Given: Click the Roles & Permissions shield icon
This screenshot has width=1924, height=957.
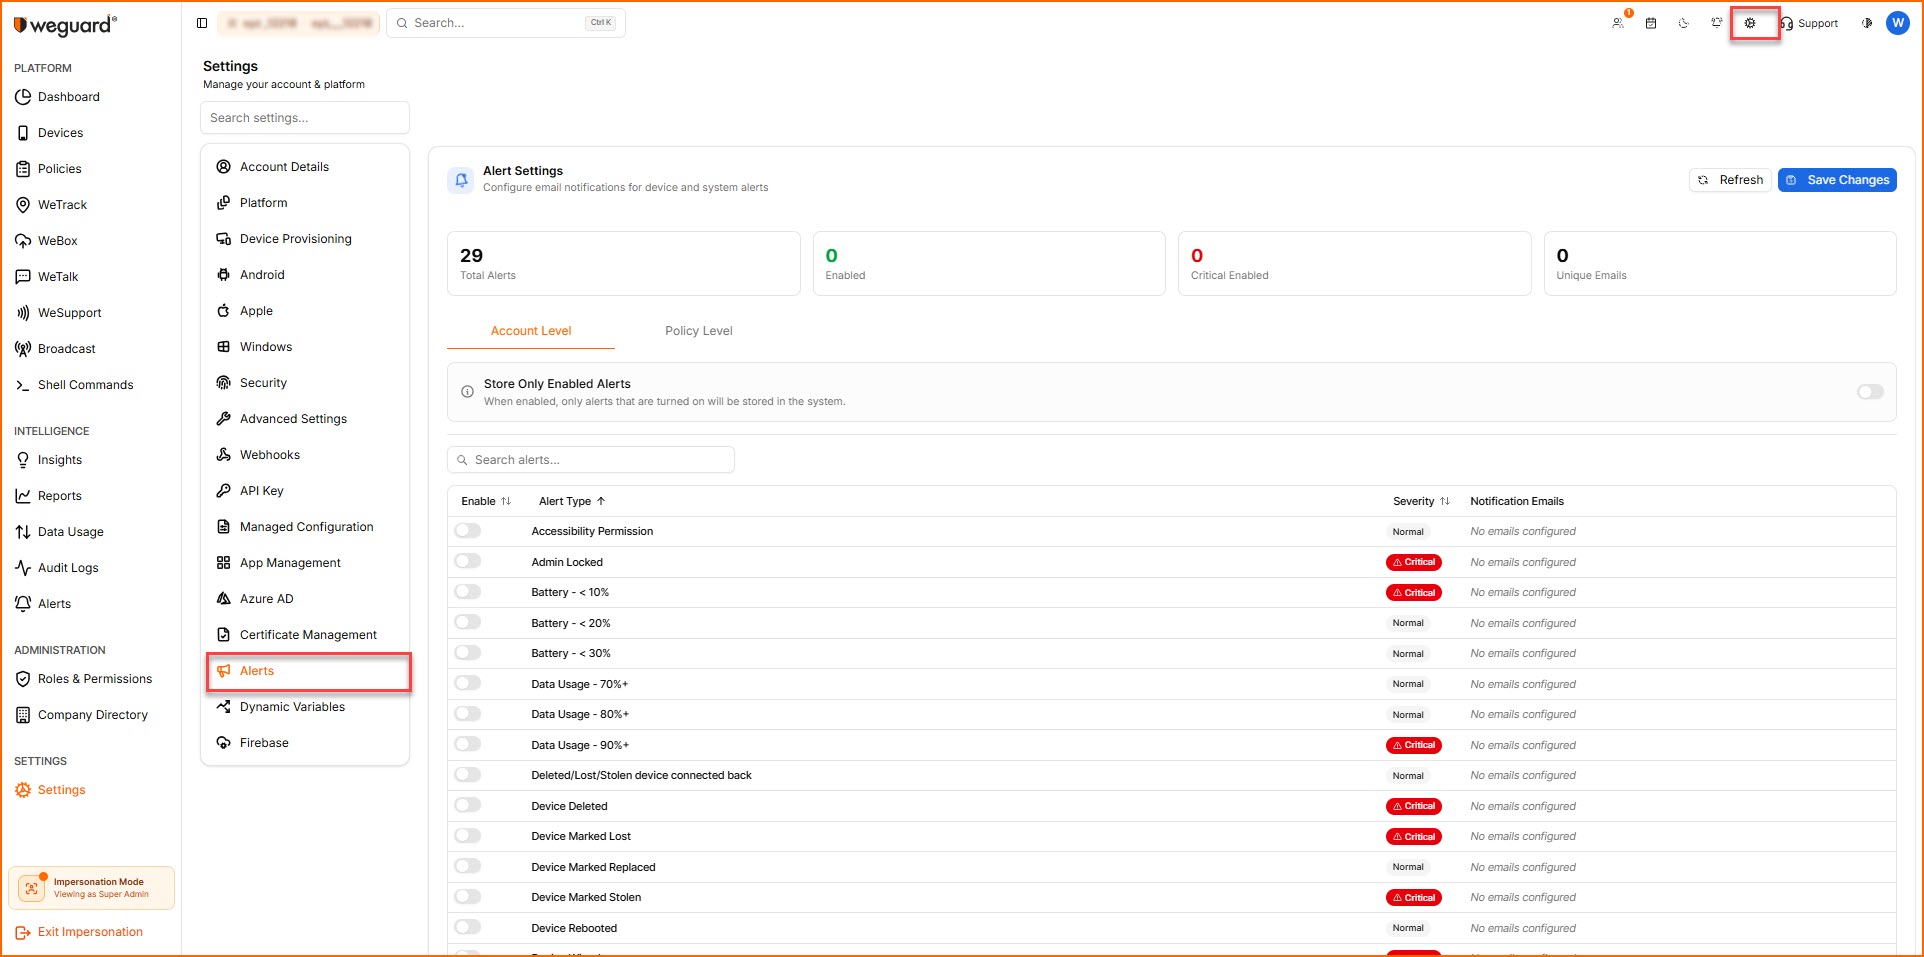Looking at the screenshot, I should 23,679.
